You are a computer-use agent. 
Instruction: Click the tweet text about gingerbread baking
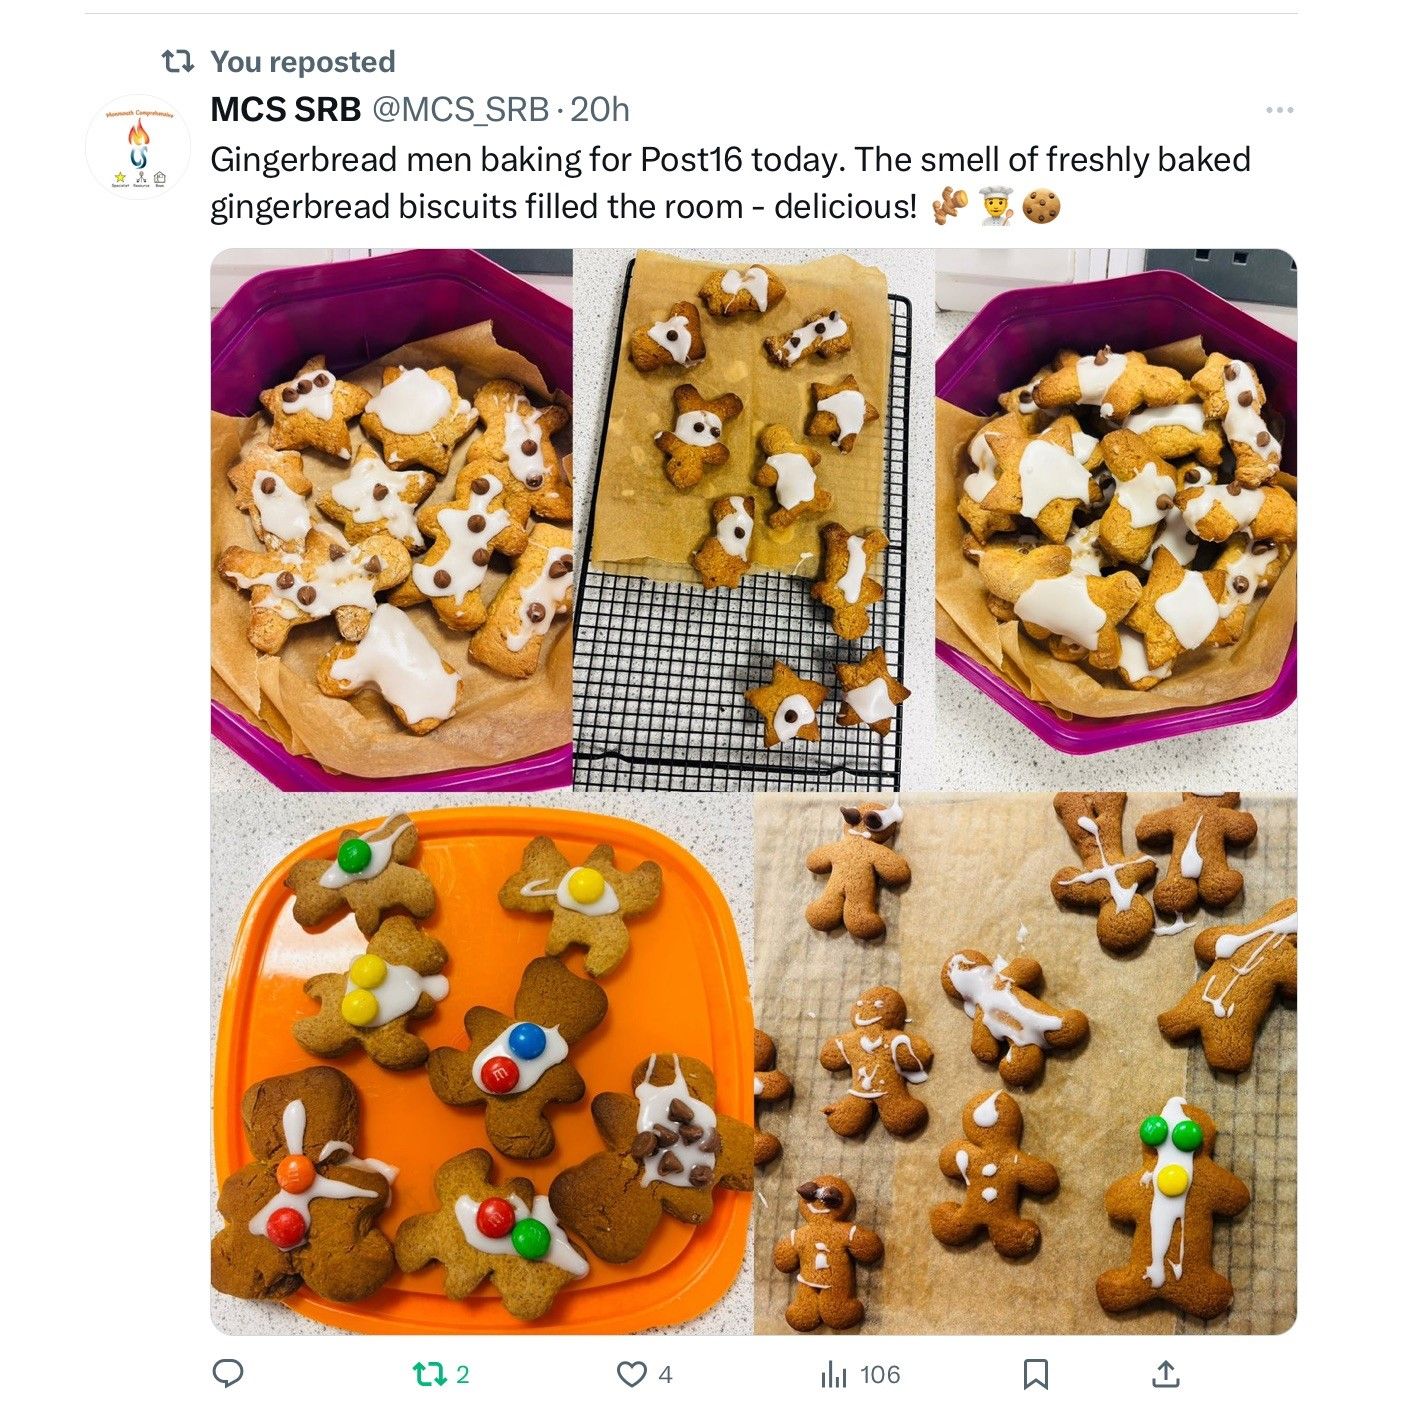(x=730, y=183)
